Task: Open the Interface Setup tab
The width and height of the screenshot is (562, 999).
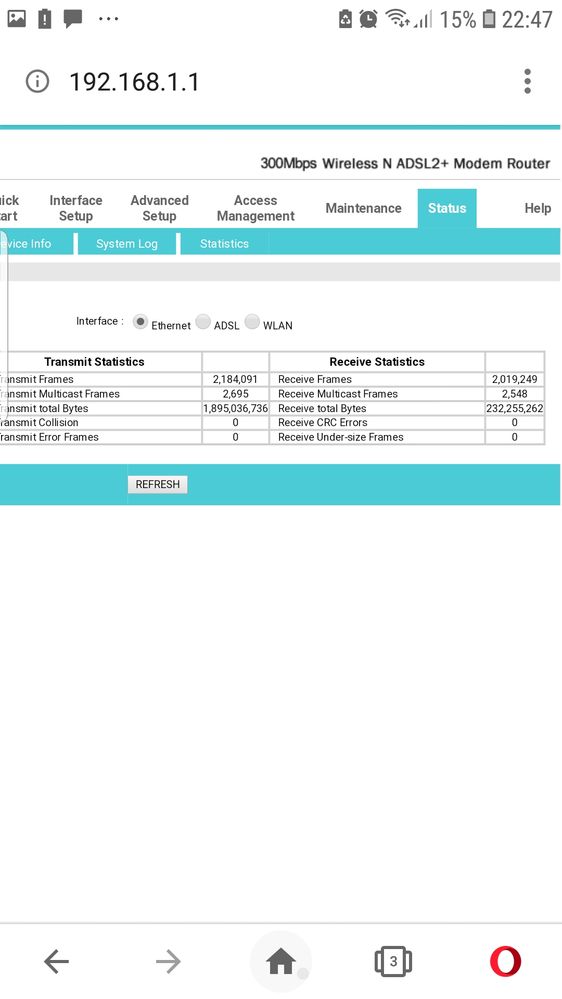Action: [x=76, y=208]
